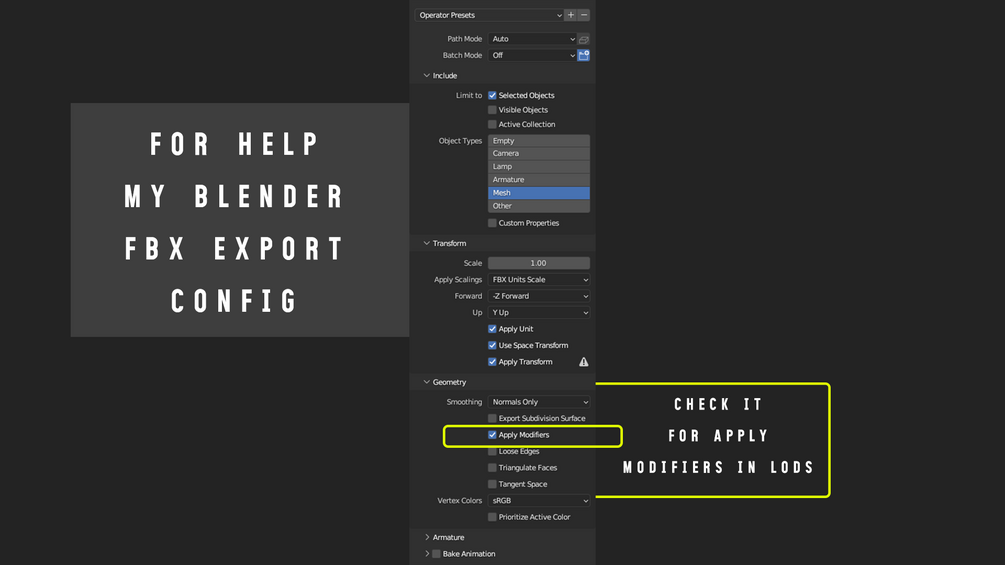
Task: Enable the Bake Animation checkbox
Action: click(436, 554)
